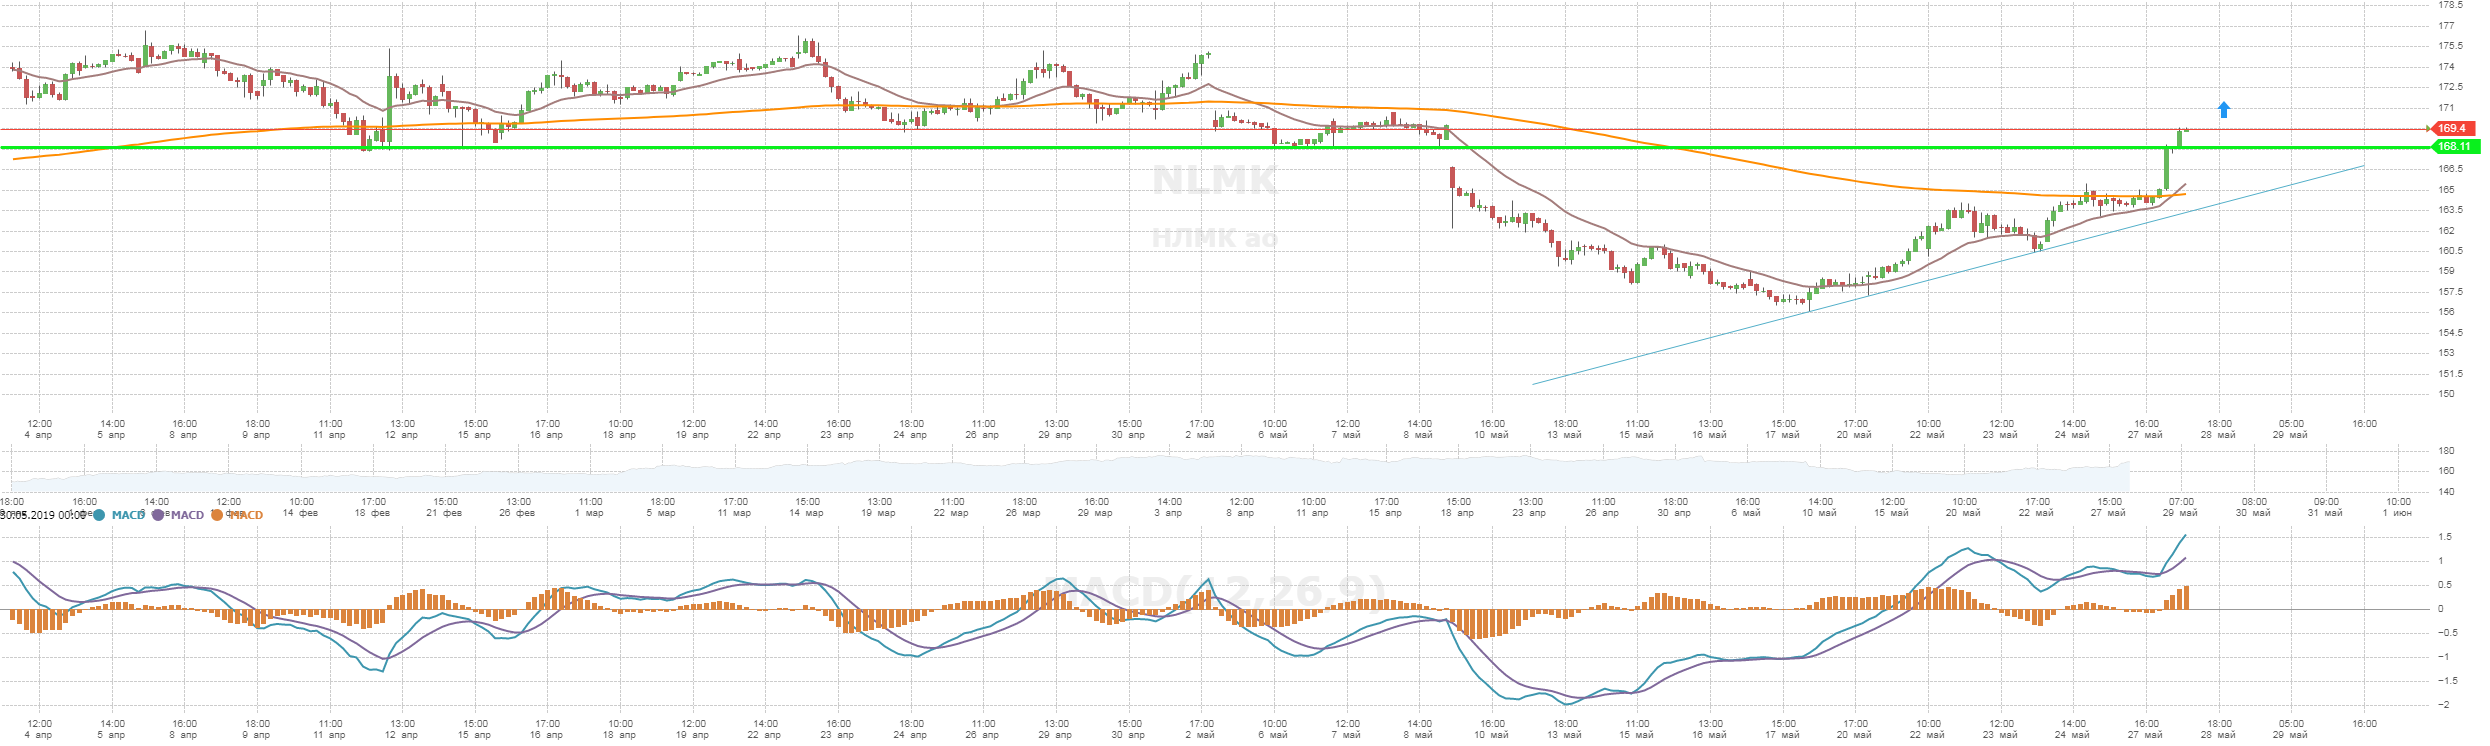Viewport: 2490px width, 746px height.
Task: Click the thick green horizontal level line
Action: pos(1215,148)
